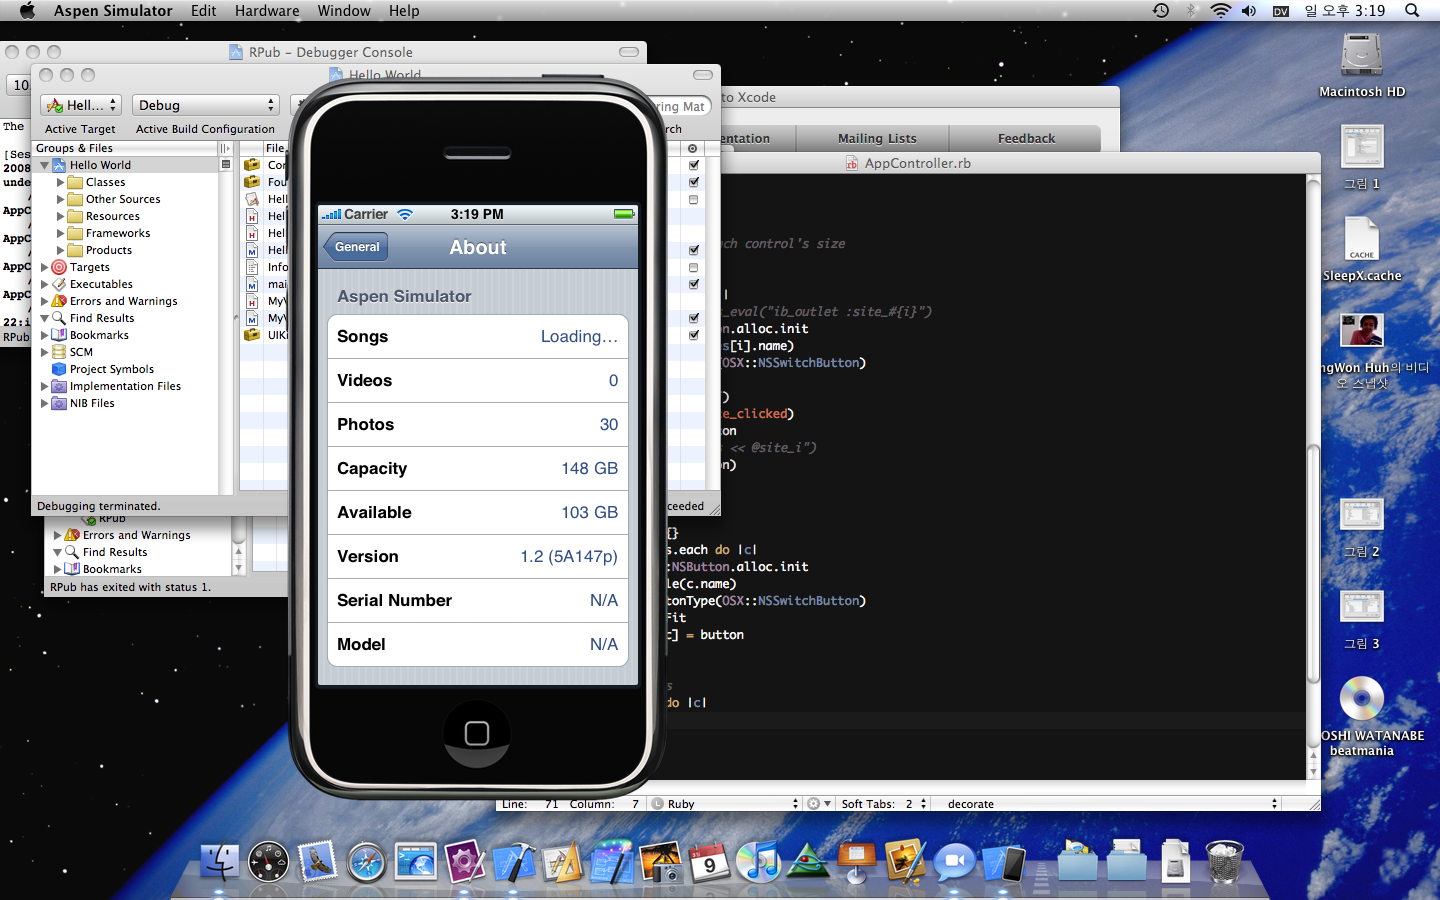Open the Window menu
This screenshot has width=1440, height=900.
point(344,10)
